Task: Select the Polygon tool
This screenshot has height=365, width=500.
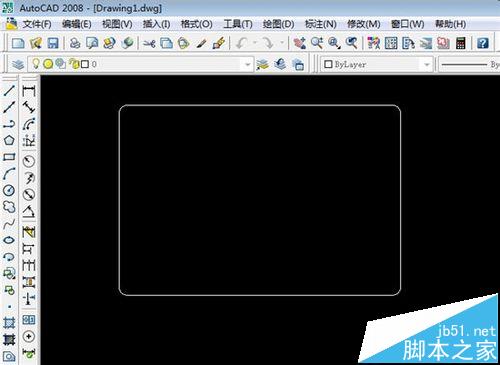Action: 9,140
